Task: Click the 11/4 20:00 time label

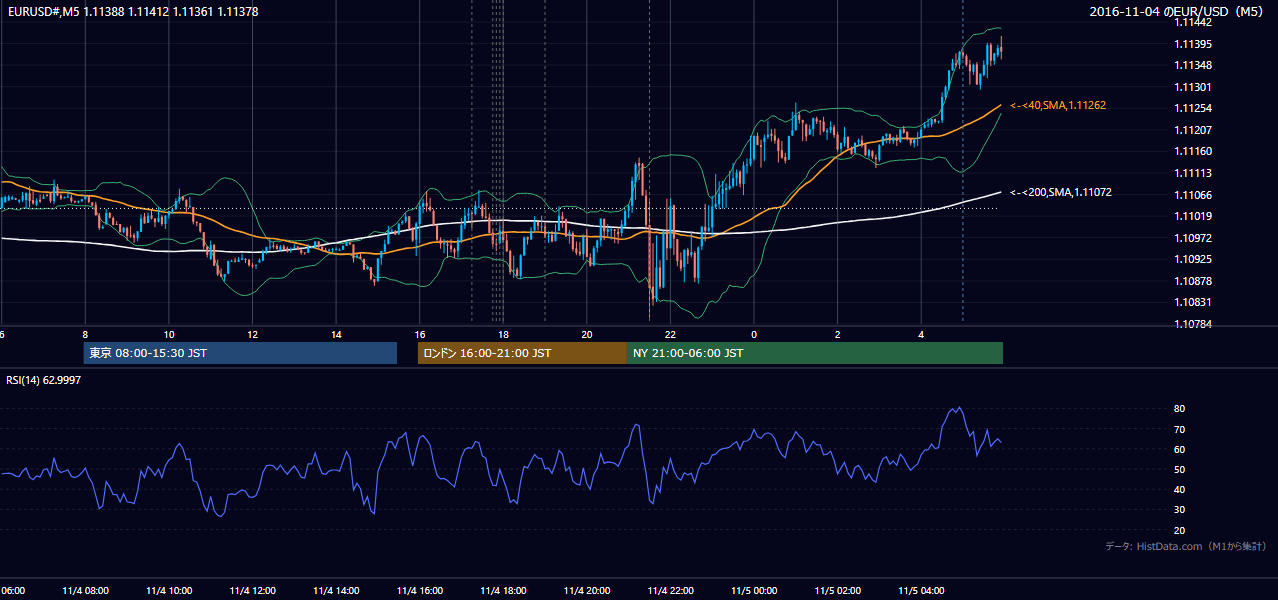Action: click(x=587, y=591)
